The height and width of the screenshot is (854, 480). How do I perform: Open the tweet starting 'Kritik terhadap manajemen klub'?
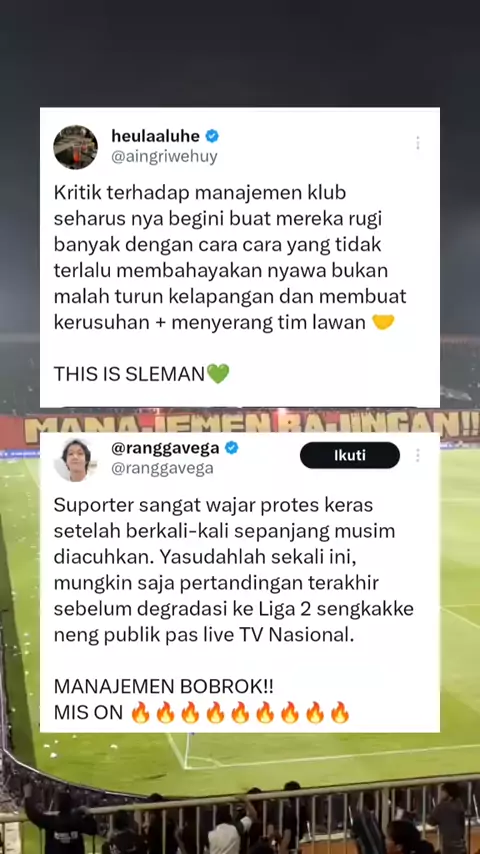pos(240,257)
